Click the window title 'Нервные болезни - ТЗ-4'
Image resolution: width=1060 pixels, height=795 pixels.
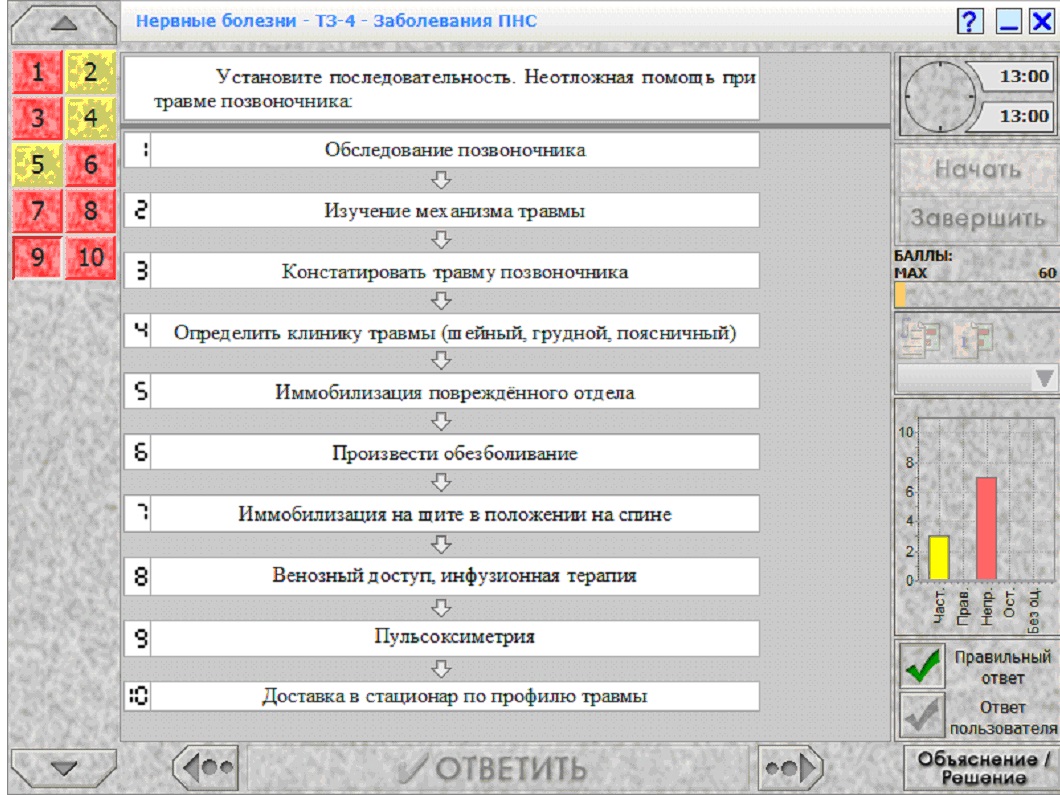click(337, 21)
